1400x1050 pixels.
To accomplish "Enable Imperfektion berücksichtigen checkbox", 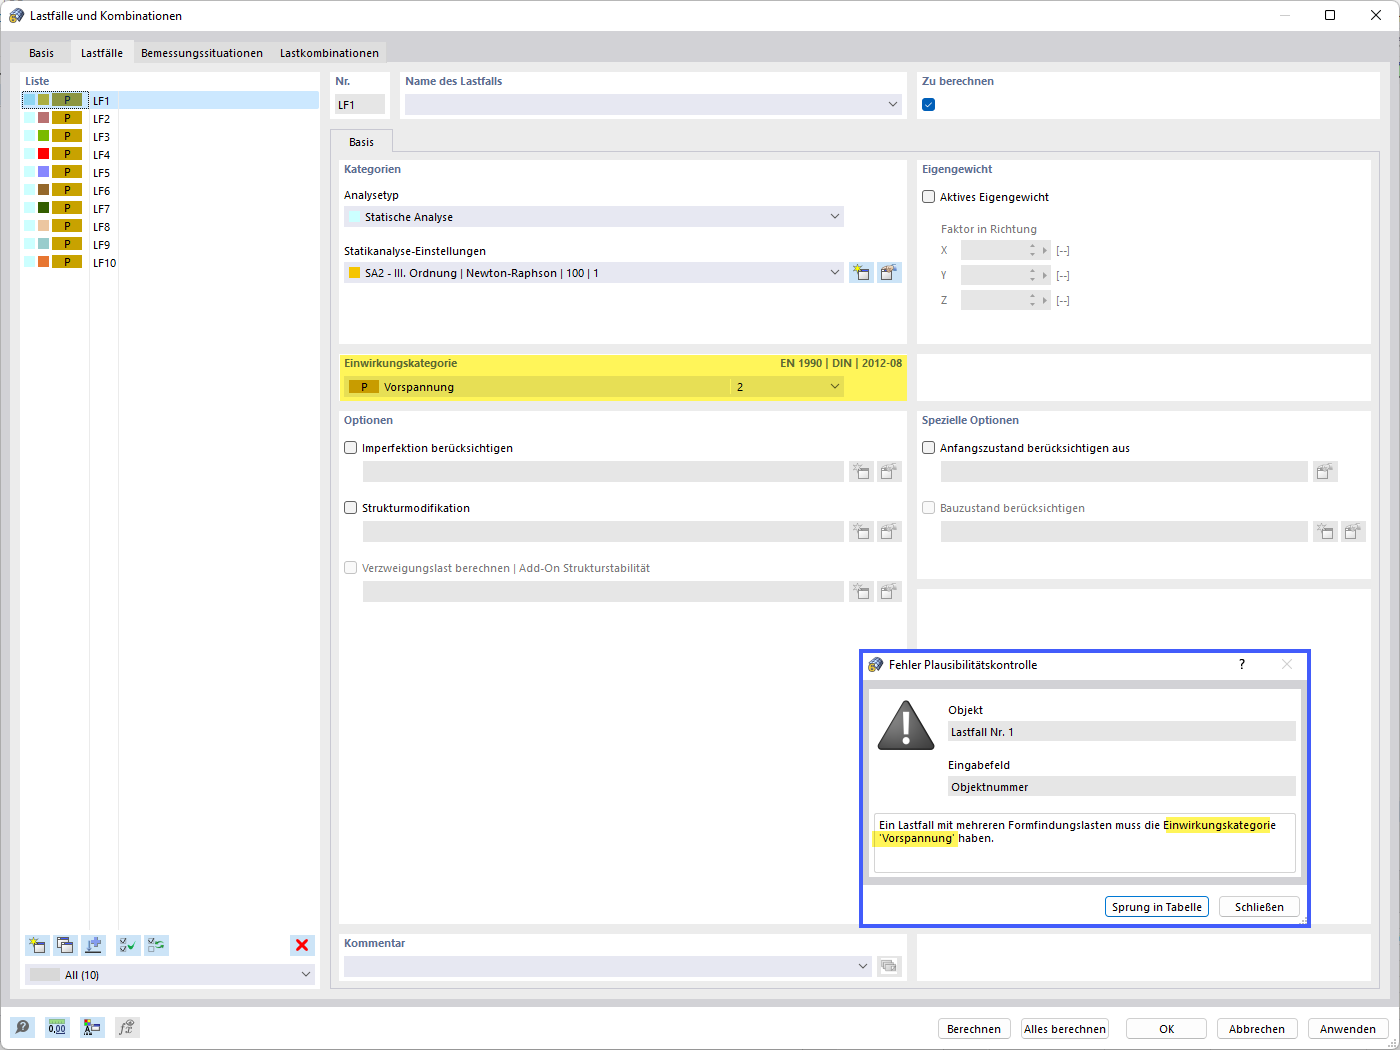I will (350, 448).
